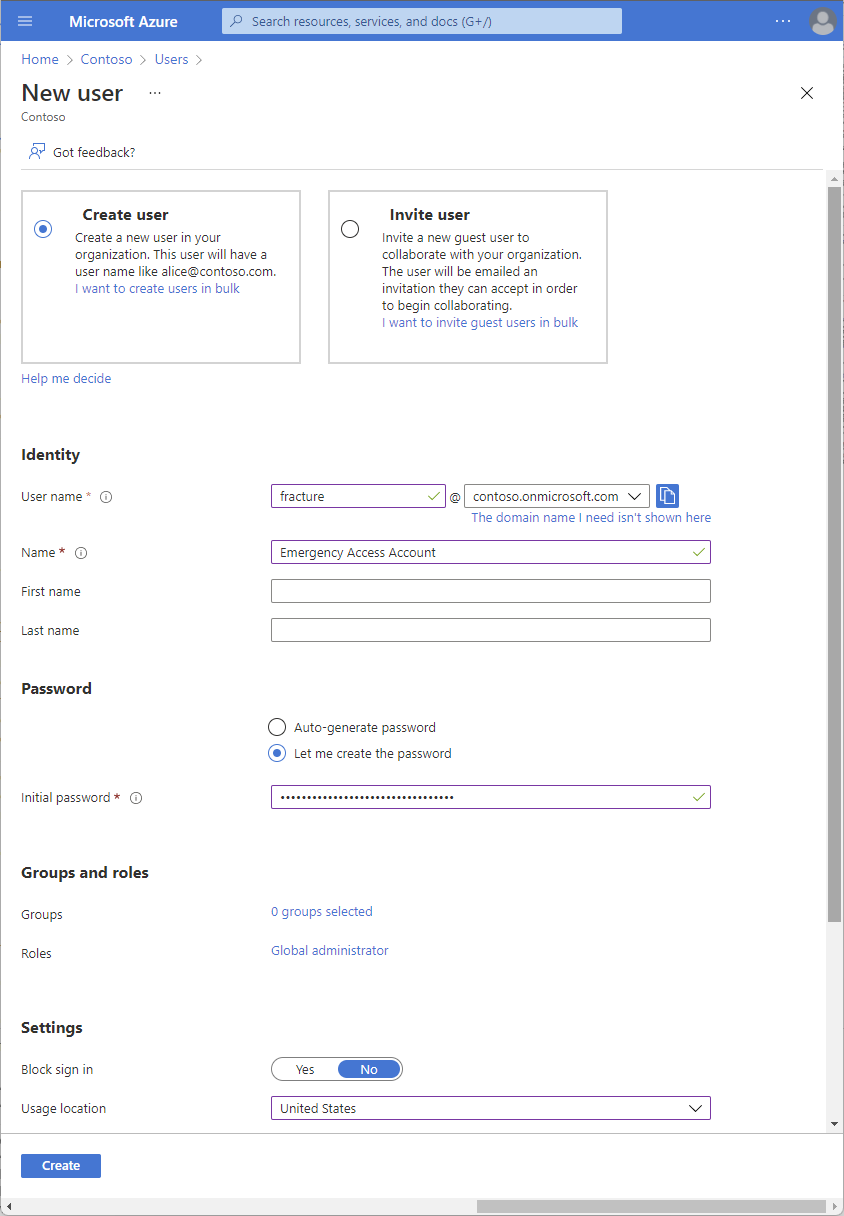Open the Help me decide link
This screenshot has height=1216, width=844.
tap(66, 379)
